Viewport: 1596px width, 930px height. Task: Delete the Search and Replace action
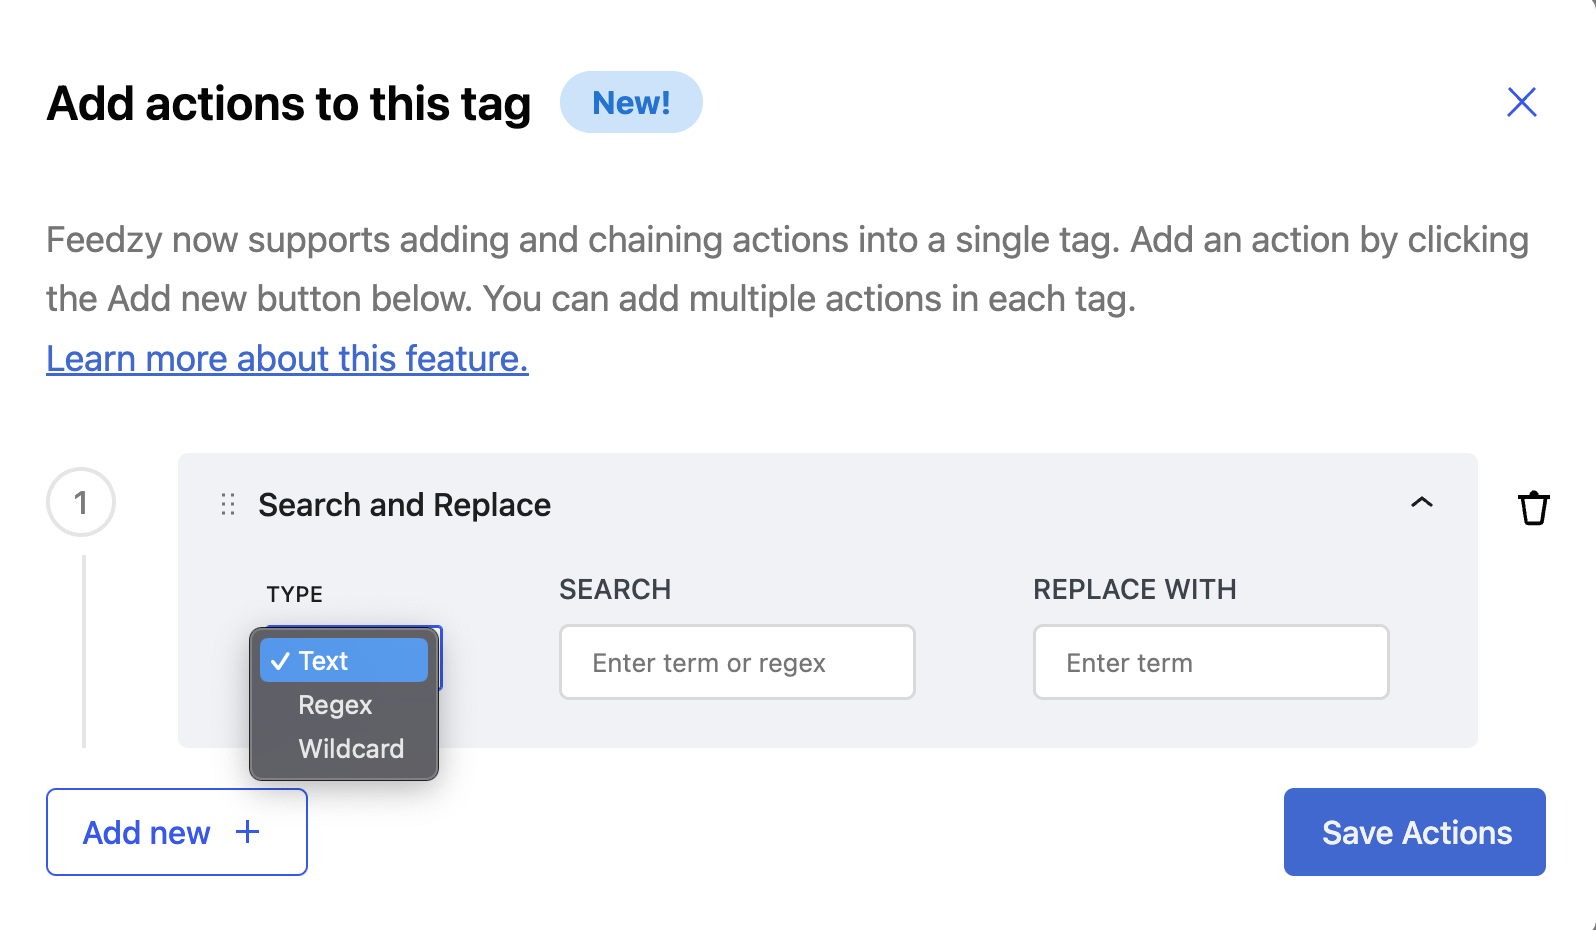coord(1534,508)
